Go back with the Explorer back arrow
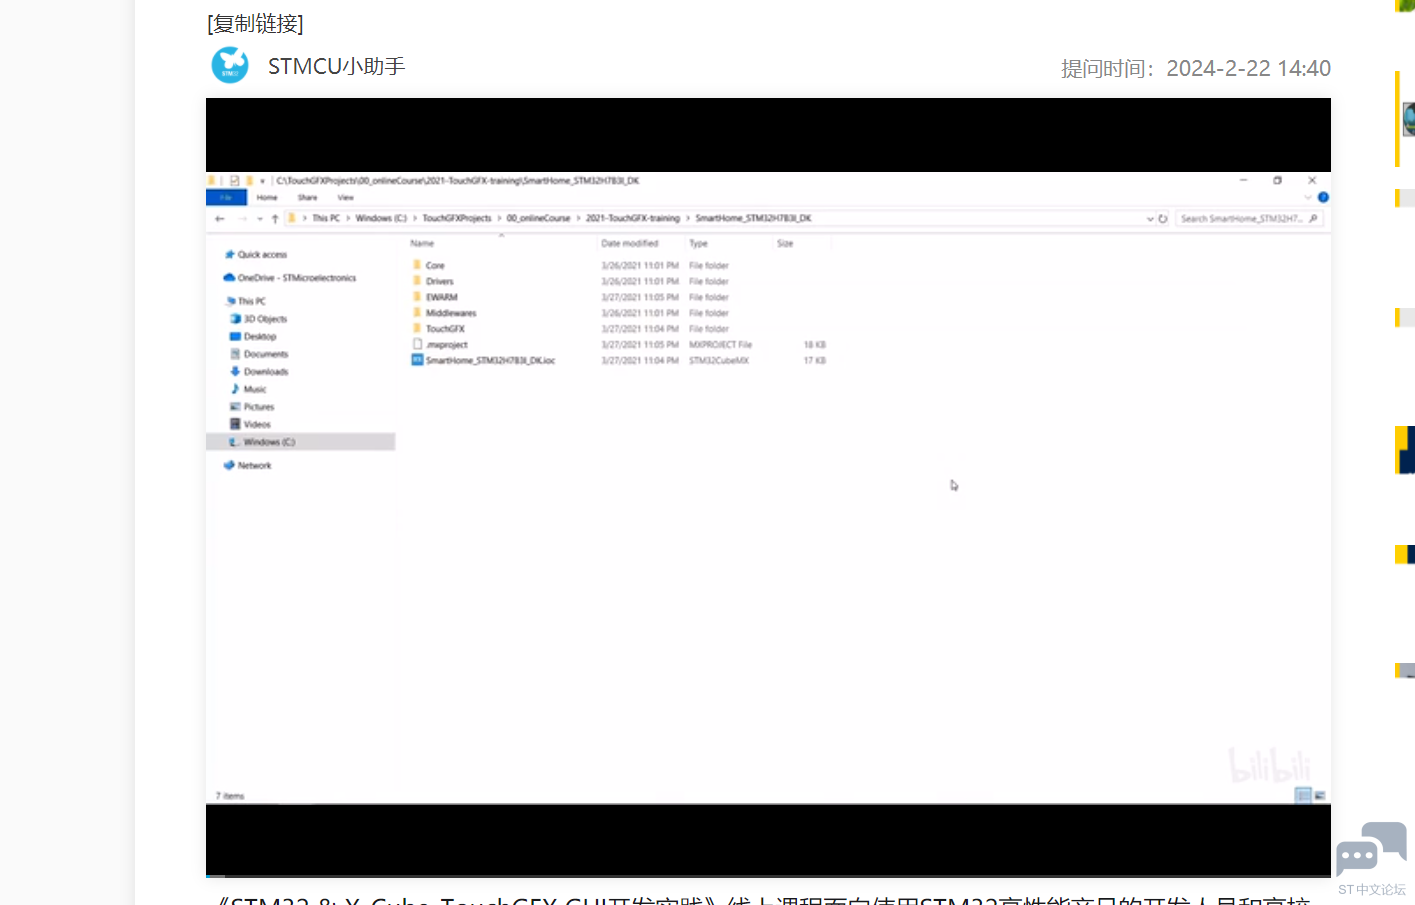Image resolution: width=1415 pixels, height=905 pixels. click(220, 218)
